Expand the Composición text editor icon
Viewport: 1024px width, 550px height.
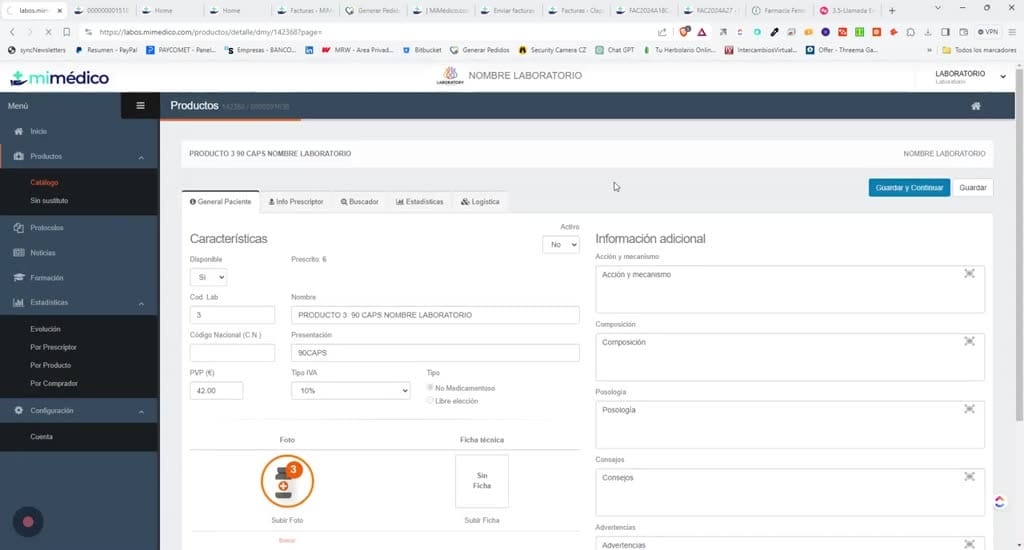(x=969, y=341)
